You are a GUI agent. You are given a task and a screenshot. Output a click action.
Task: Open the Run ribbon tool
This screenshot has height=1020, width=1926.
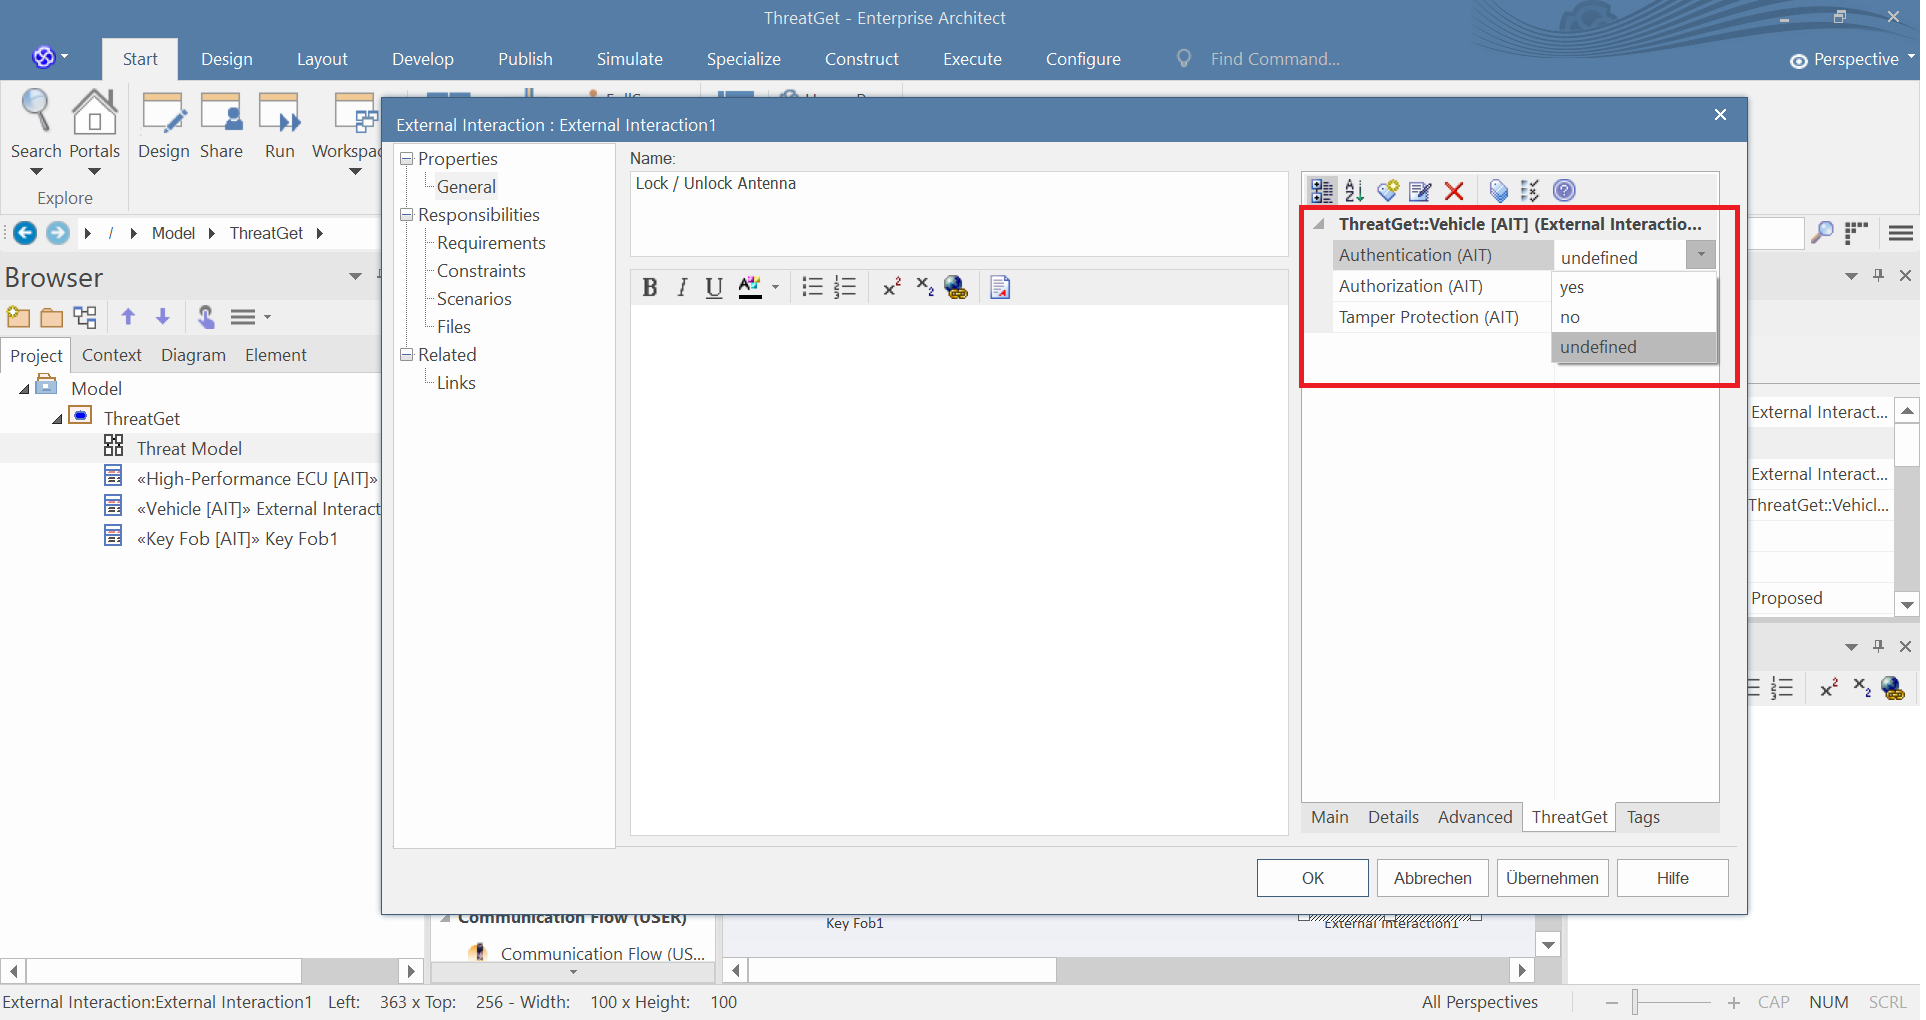click(x=279, y=126)
